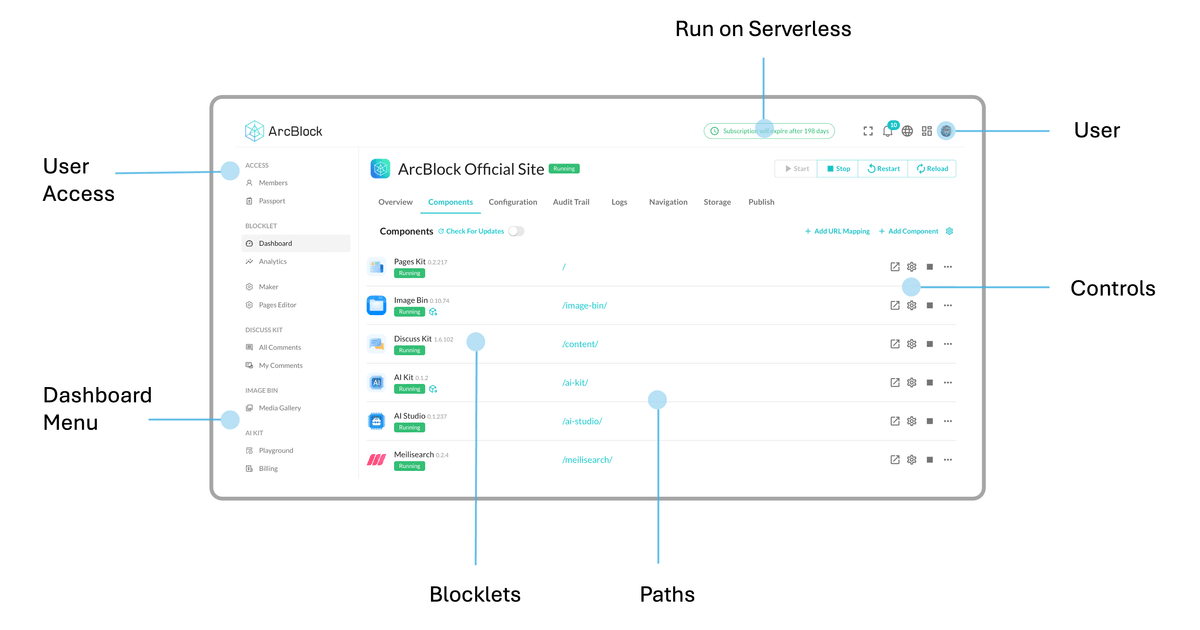This screenshot has width=1200, height=630.
Task: Stop the AI Studio component
Action: 930,421
